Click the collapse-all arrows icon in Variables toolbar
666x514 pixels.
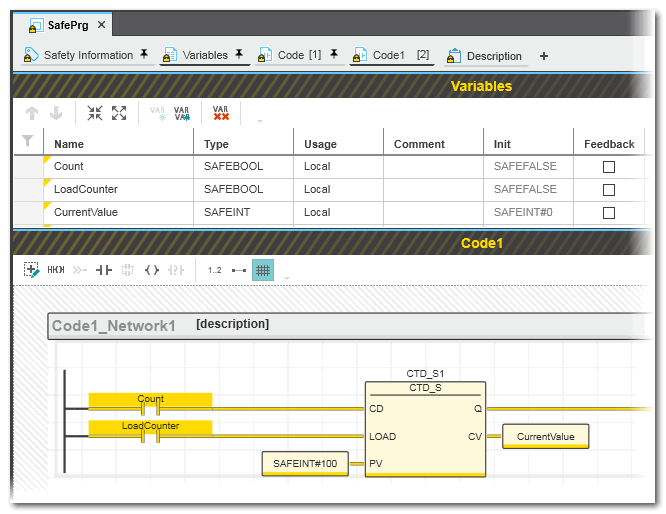[x=95, y=113]
